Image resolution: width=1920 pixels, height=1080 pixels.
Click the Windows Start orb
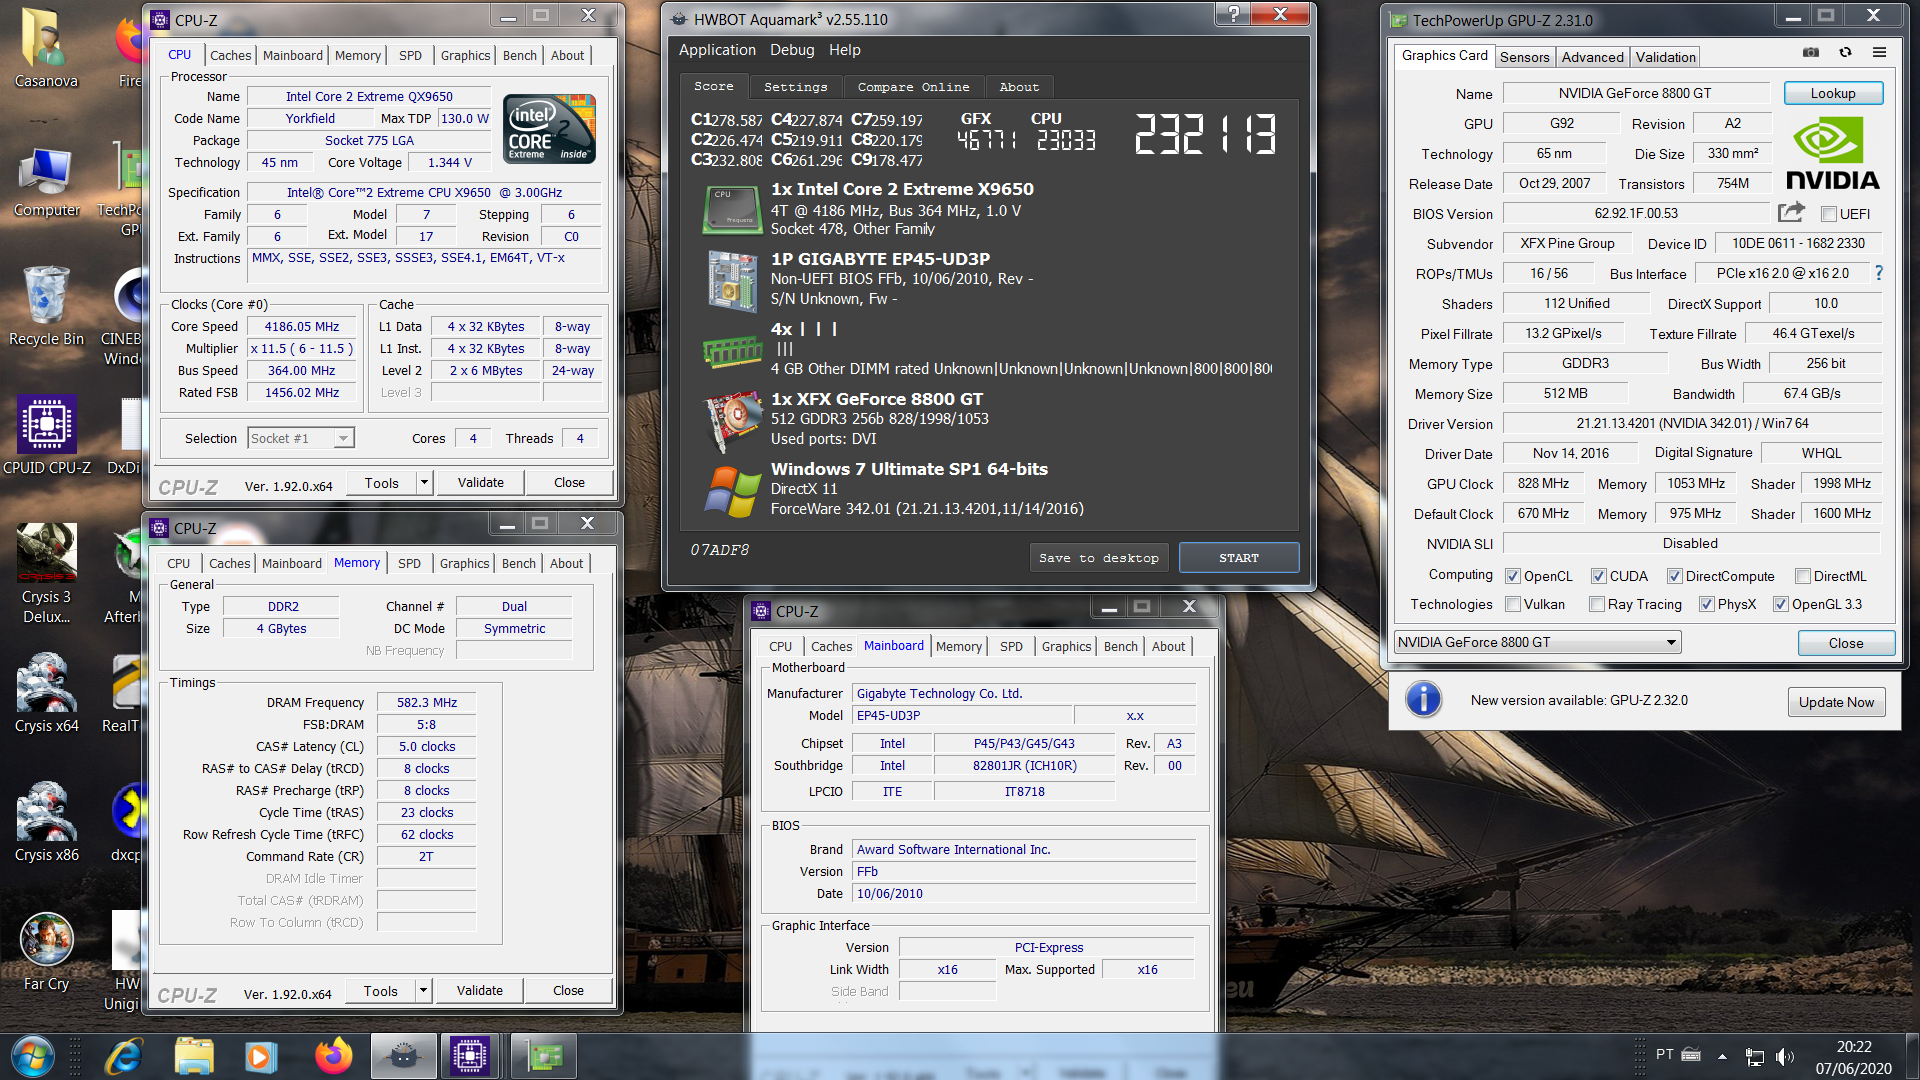coord(33,1056)
